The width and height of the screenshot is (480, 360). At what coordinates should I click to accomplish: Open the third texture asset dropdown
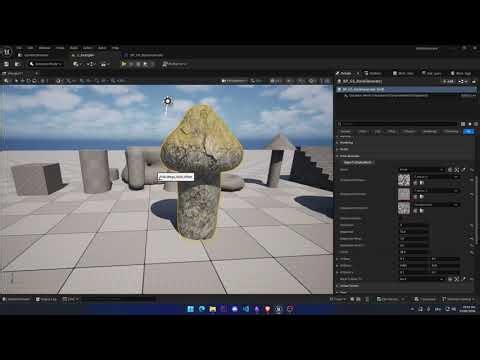[437, 205]
